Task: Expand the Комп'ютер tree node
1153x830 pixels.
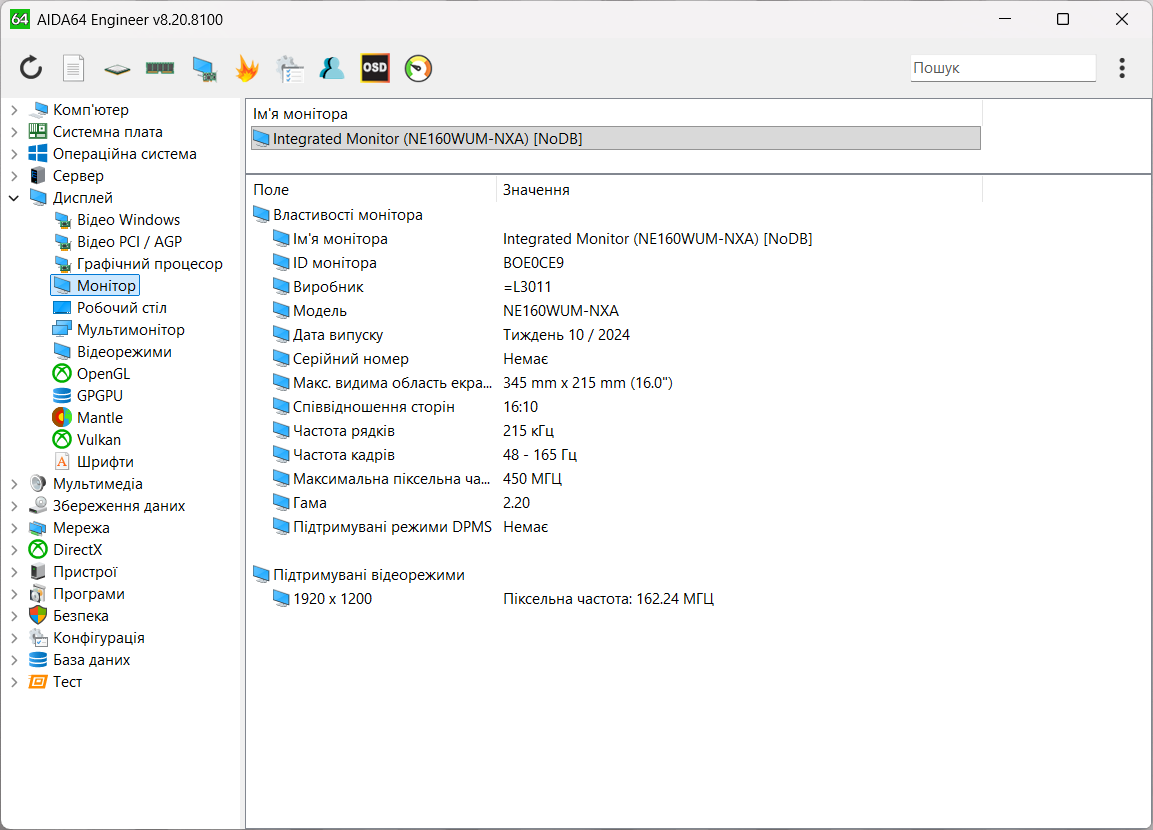Action: click(x=14, y=110)
